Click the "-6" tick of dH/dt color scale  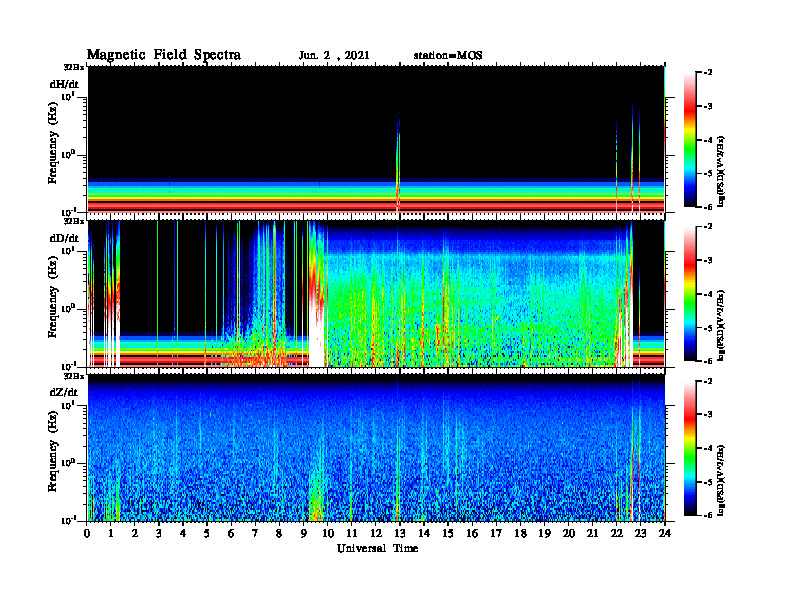709,207
